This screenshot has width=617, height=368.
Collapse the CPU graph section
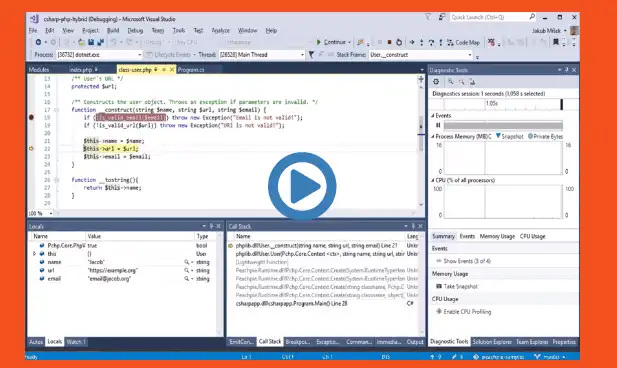coord(433,180)
